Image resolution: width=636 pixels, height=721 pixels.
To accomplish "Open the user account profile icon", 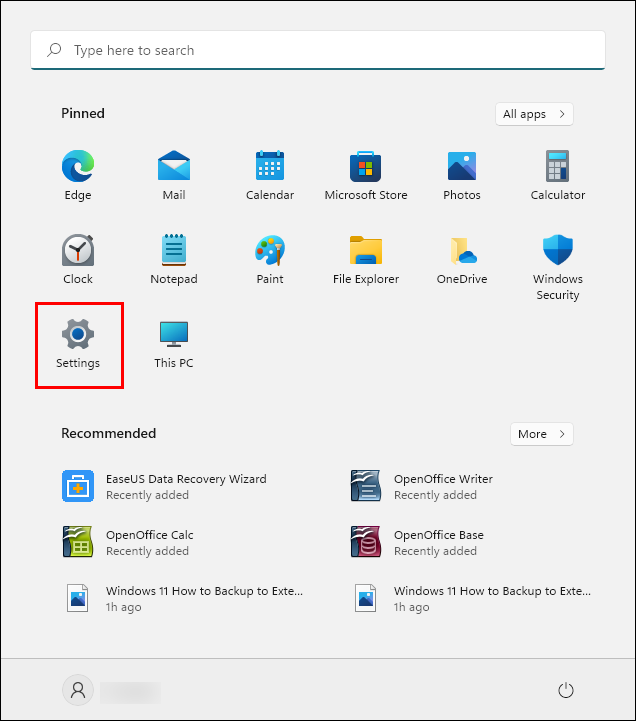I will point(78,690).
